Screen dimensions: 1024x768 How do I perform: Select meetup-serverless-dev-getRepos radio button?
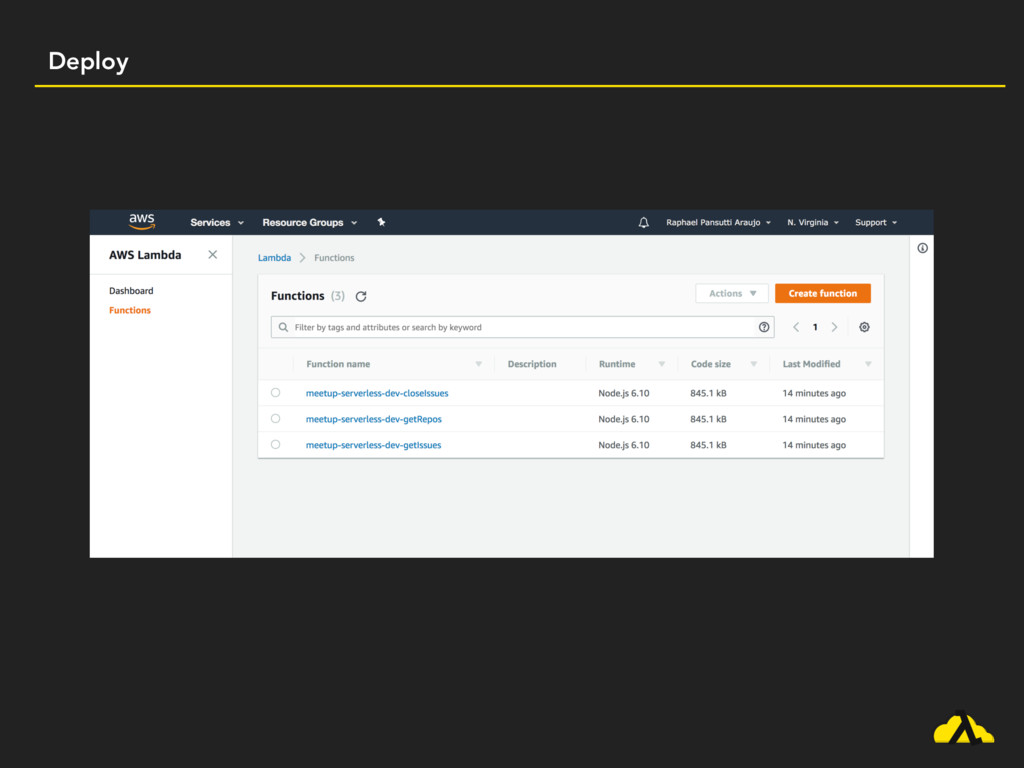coord(276,419)
